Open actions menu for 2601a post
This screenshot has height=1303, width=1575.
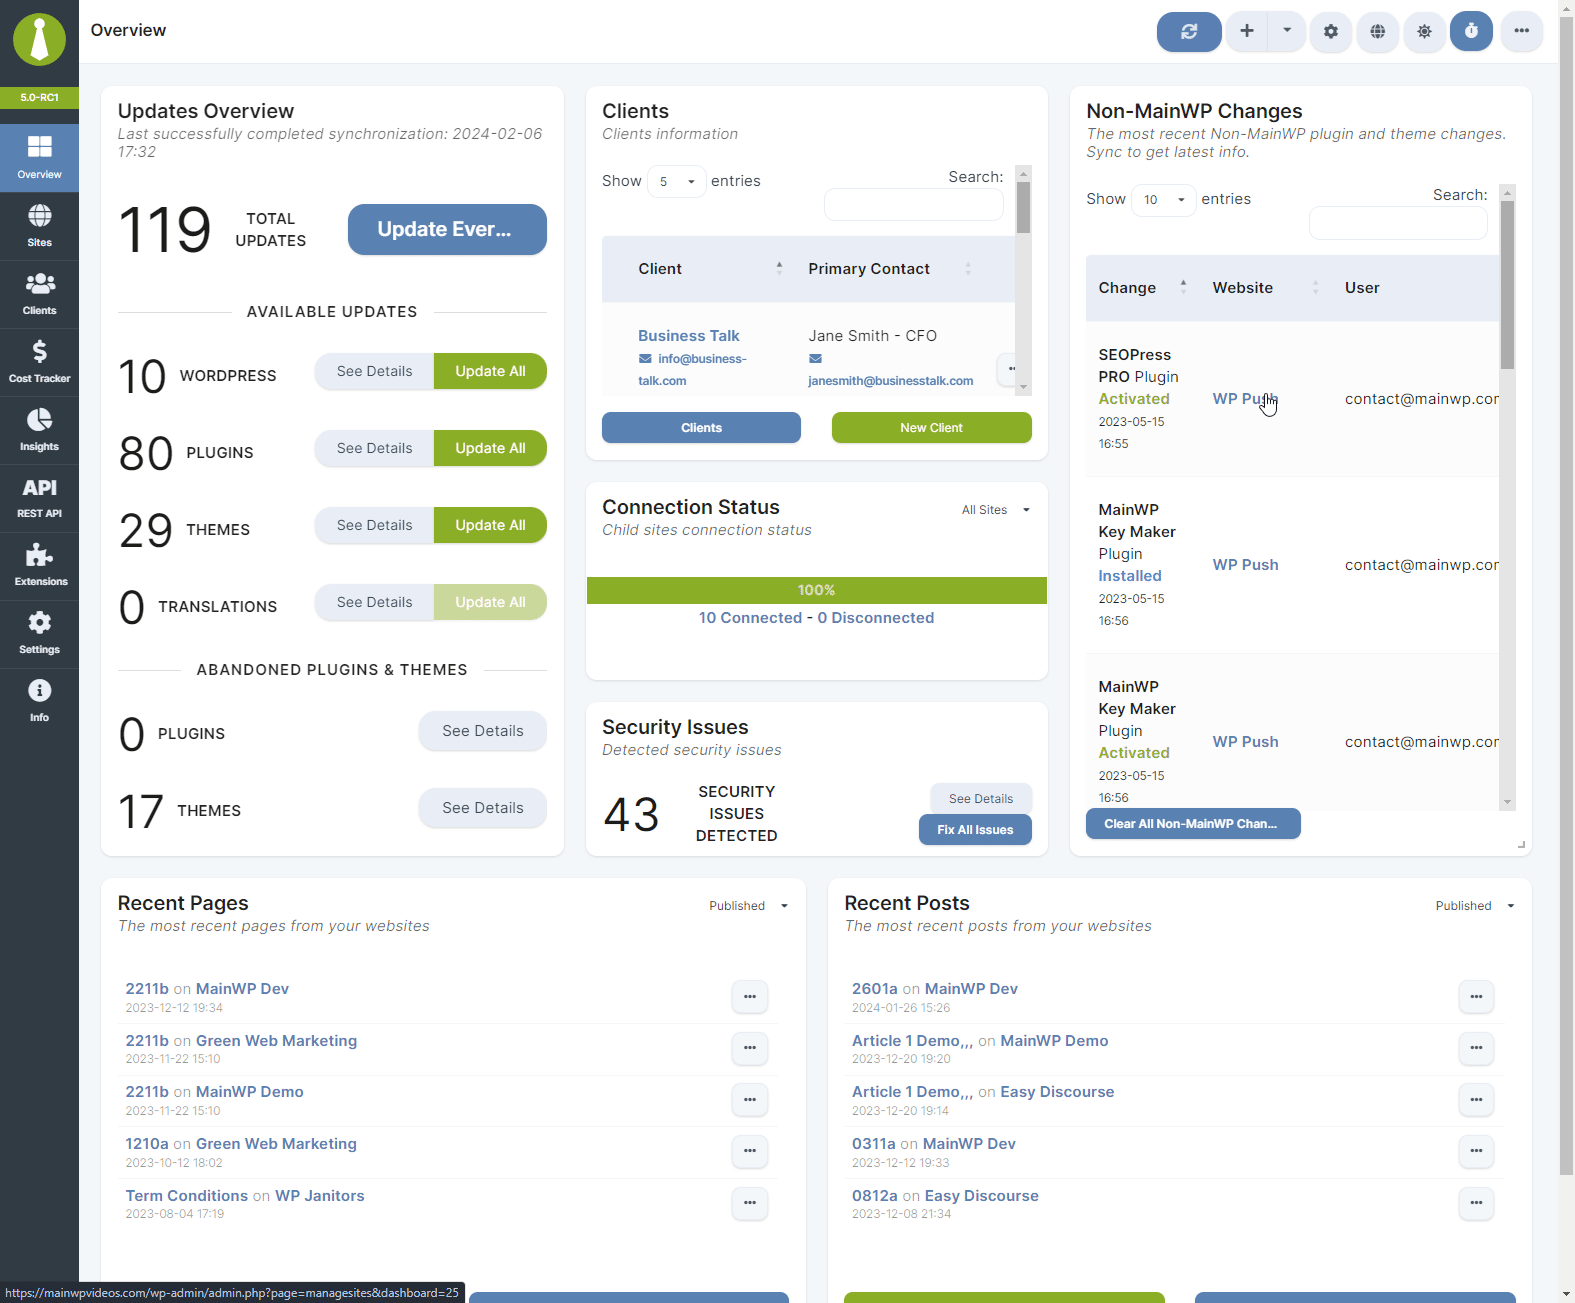click(x=1476, y=997)
